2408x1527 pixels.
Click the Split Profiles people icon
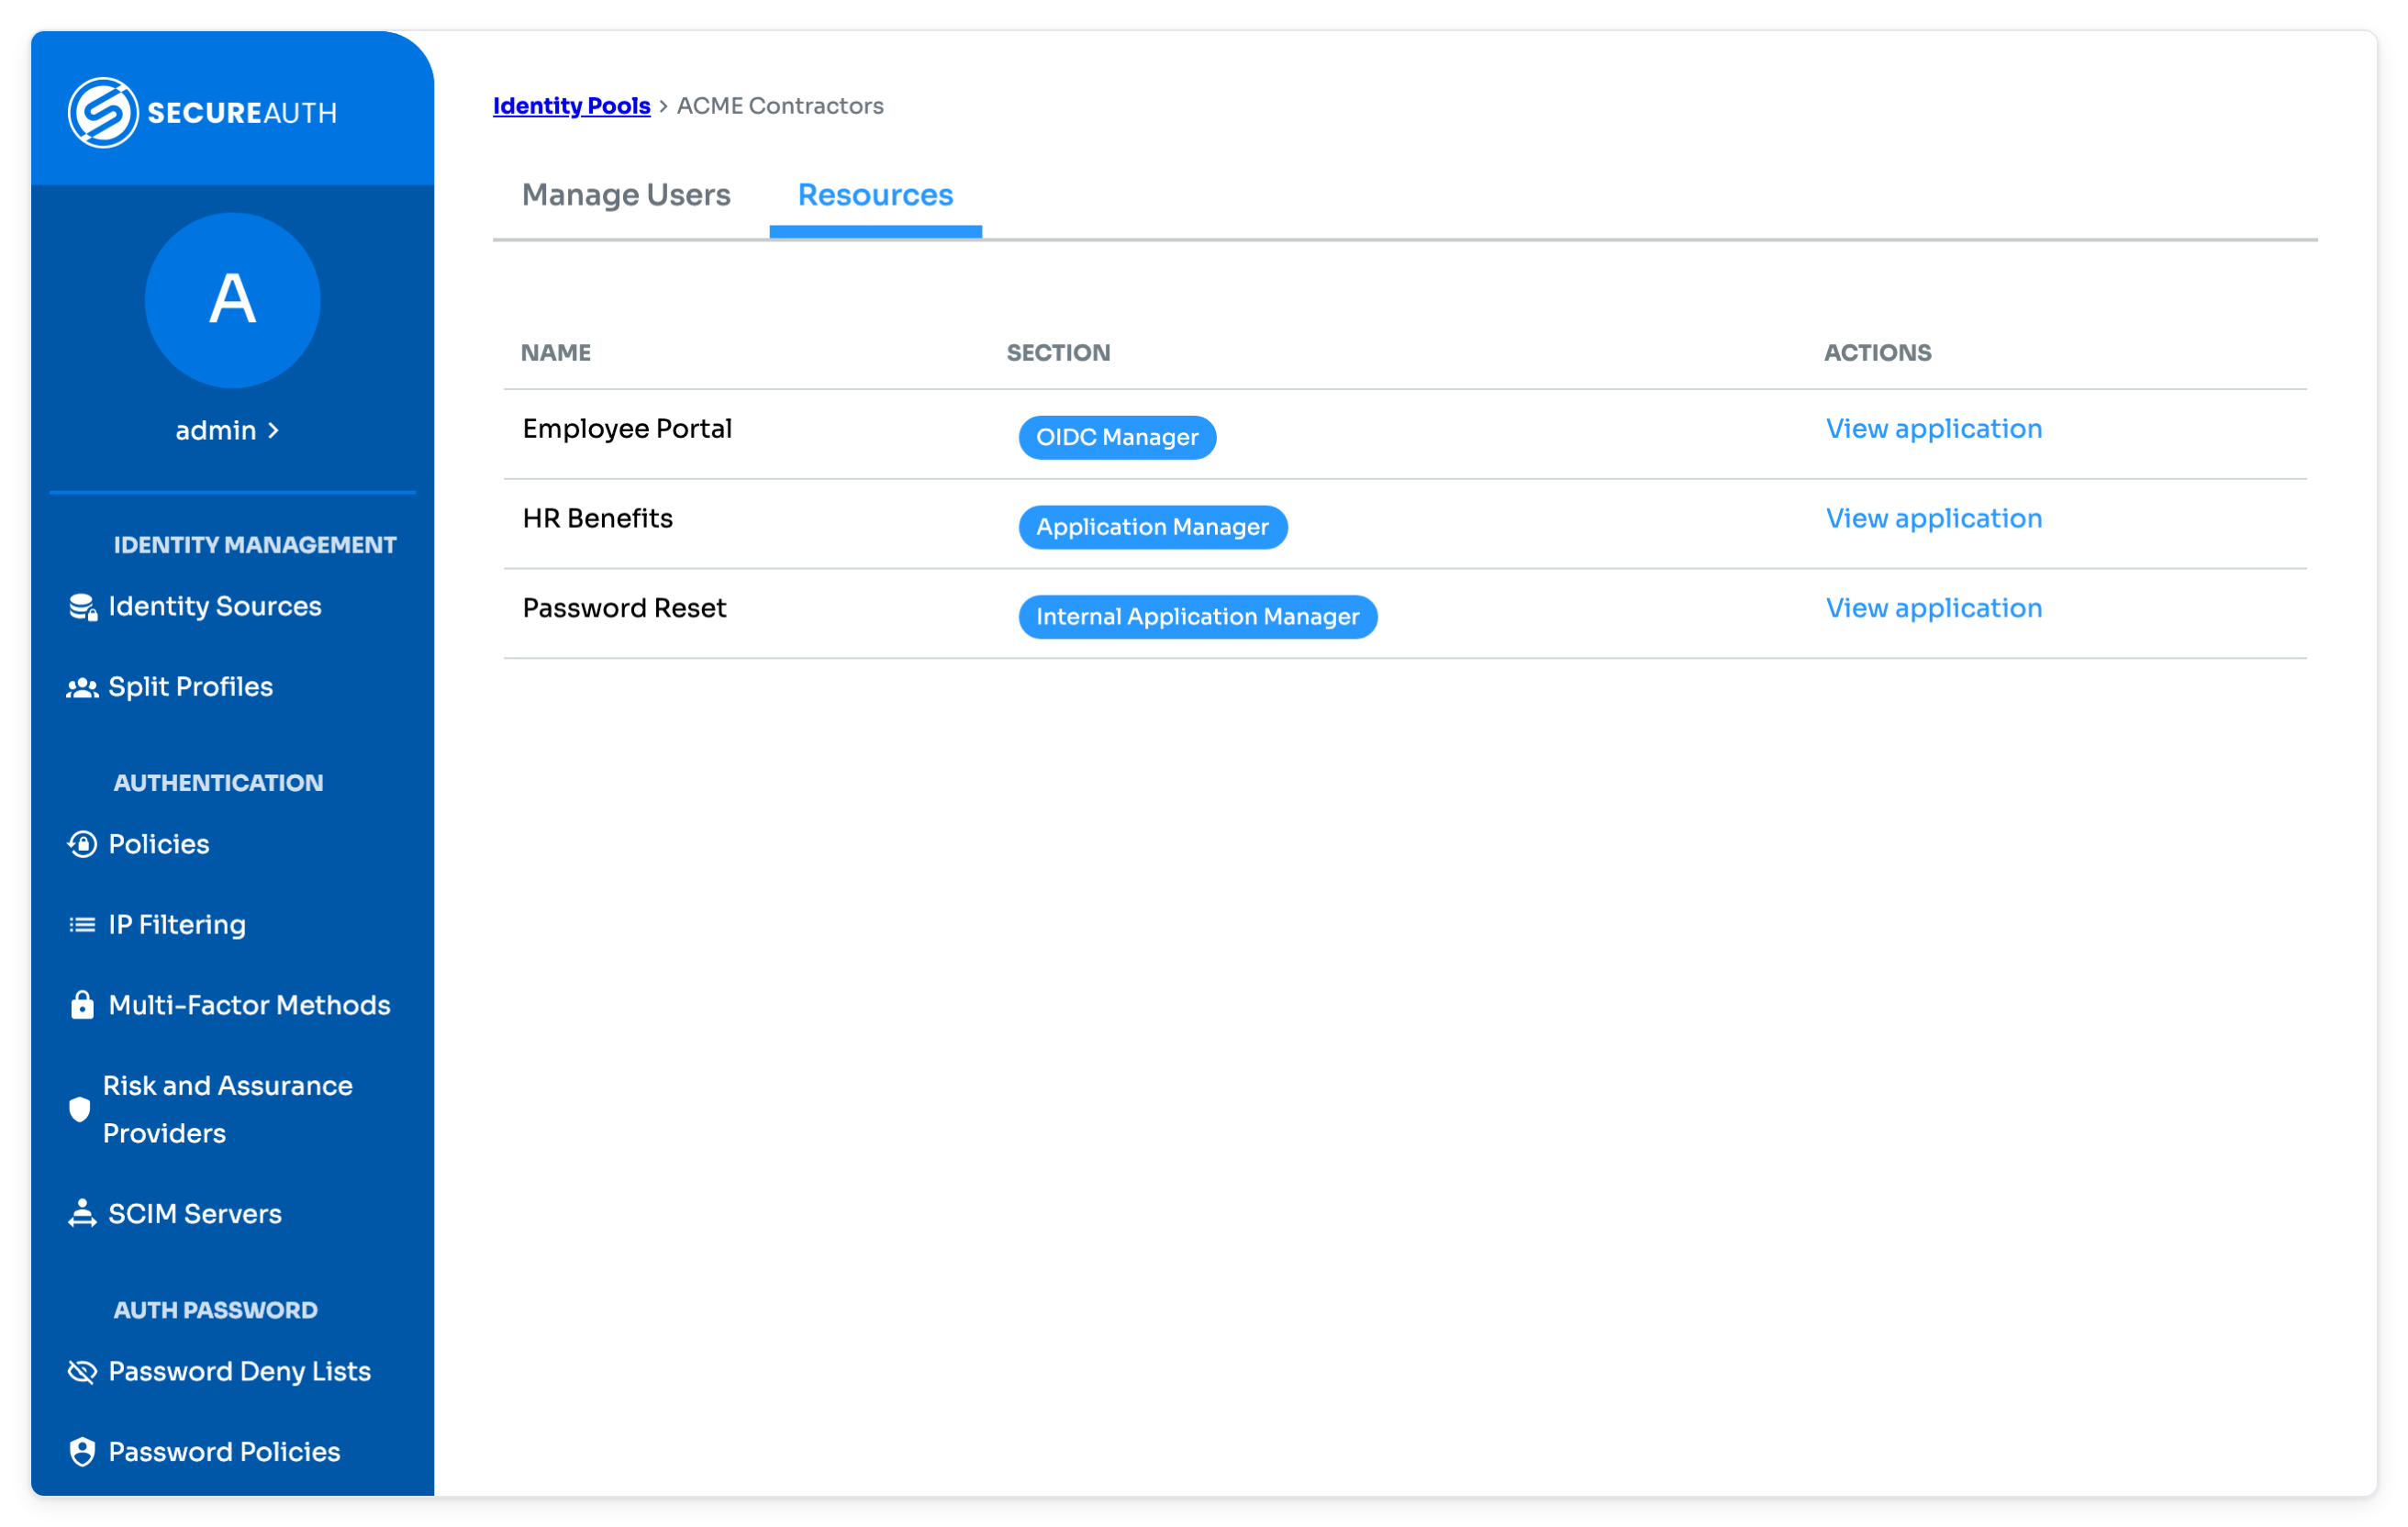pos(82,687)
